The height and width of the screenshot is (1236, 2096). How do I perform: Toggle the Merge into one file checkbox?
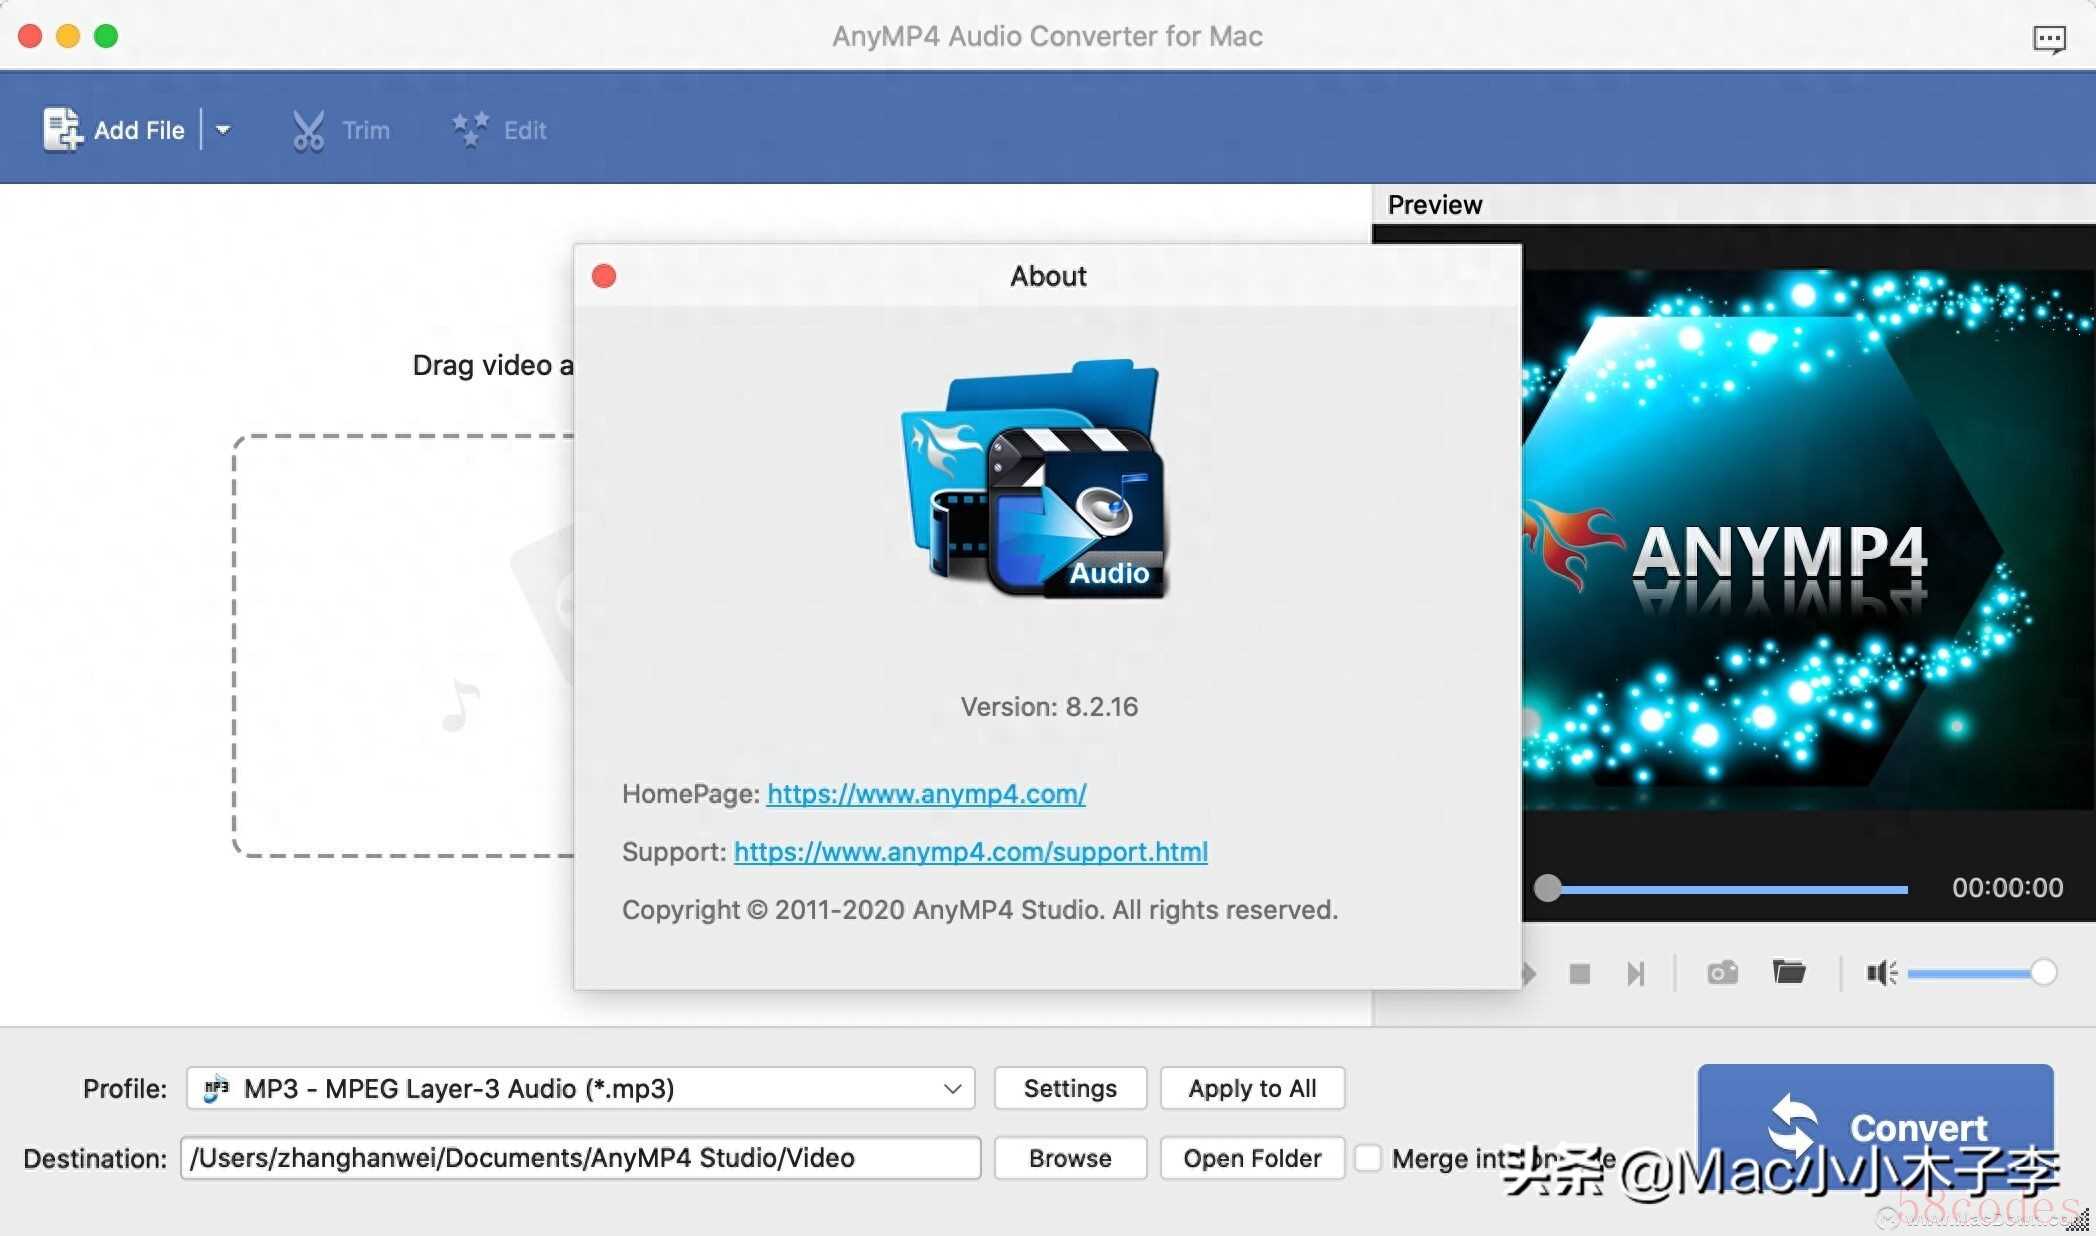click(1368, 1158)
